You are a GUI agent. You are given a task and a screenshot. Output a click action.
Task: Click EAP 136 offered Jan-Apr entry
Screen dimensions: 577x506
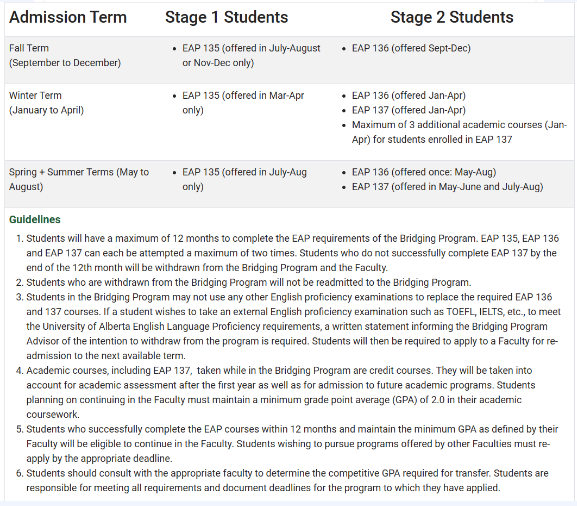[x=408, y=96]
